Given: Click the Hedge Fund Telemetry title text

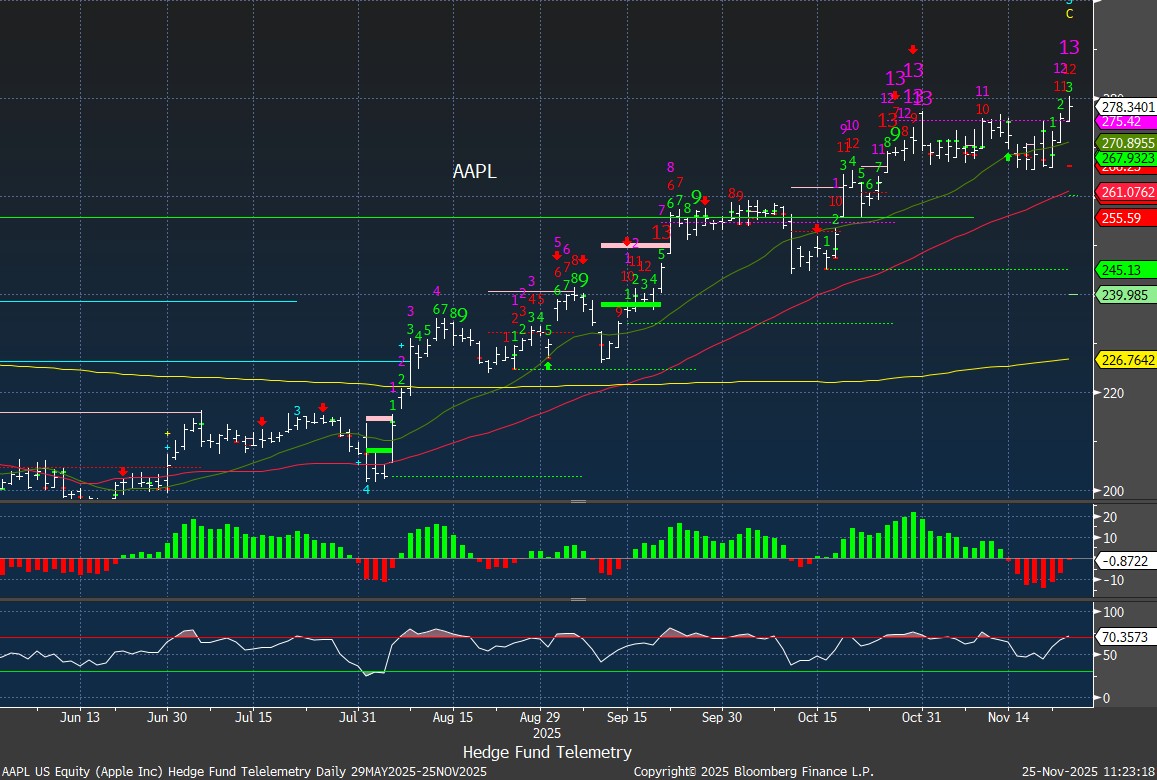Looking at the screenshot, I should click(x=547, y=752).
